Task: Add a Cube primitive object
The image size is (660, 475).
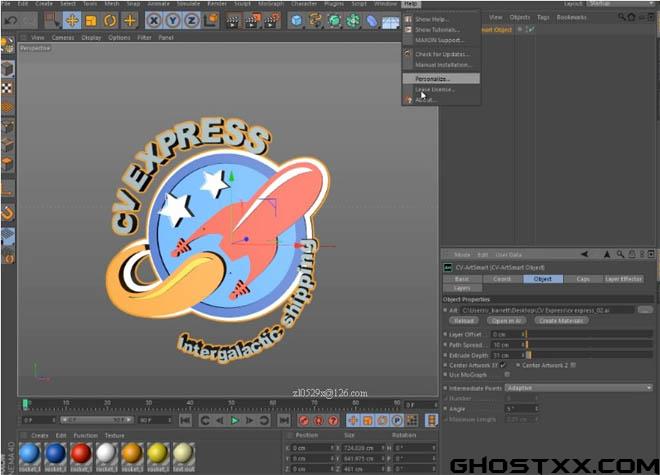Action: click(x=297, y=21)
